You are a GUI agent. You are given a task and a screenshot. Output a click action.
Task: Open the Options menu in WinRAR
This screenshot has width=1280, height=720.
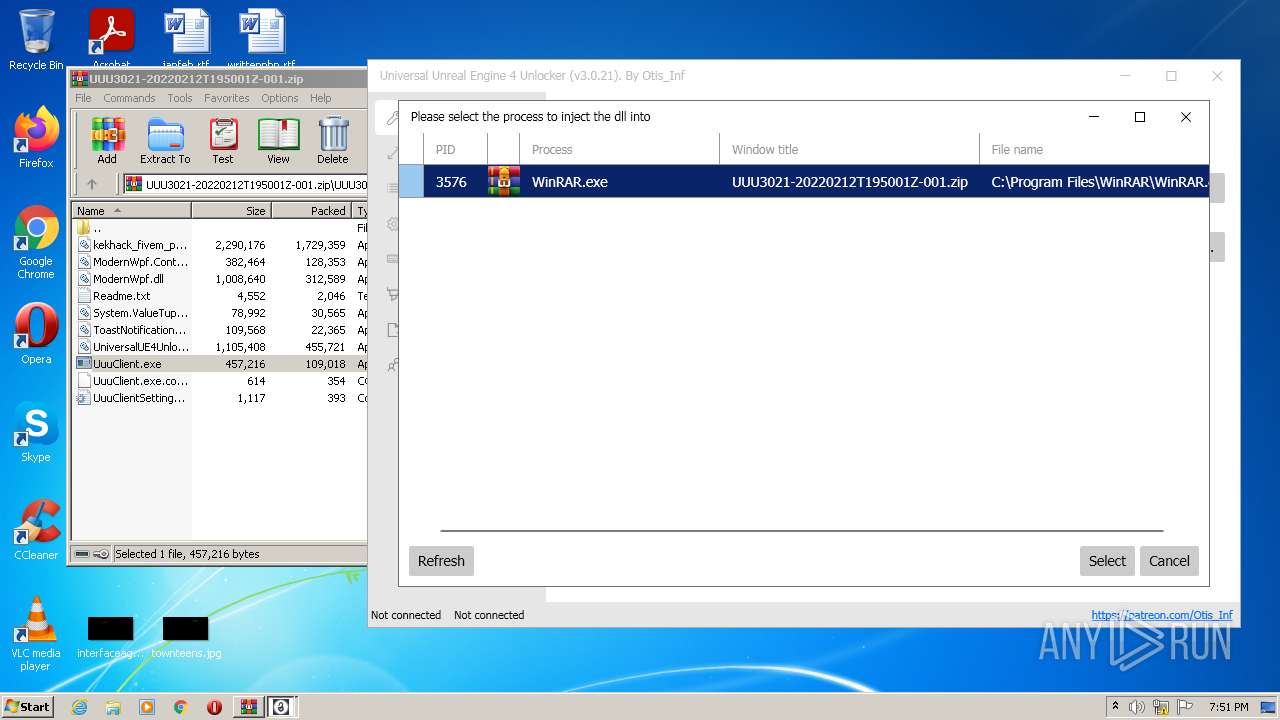coord(280,98)
